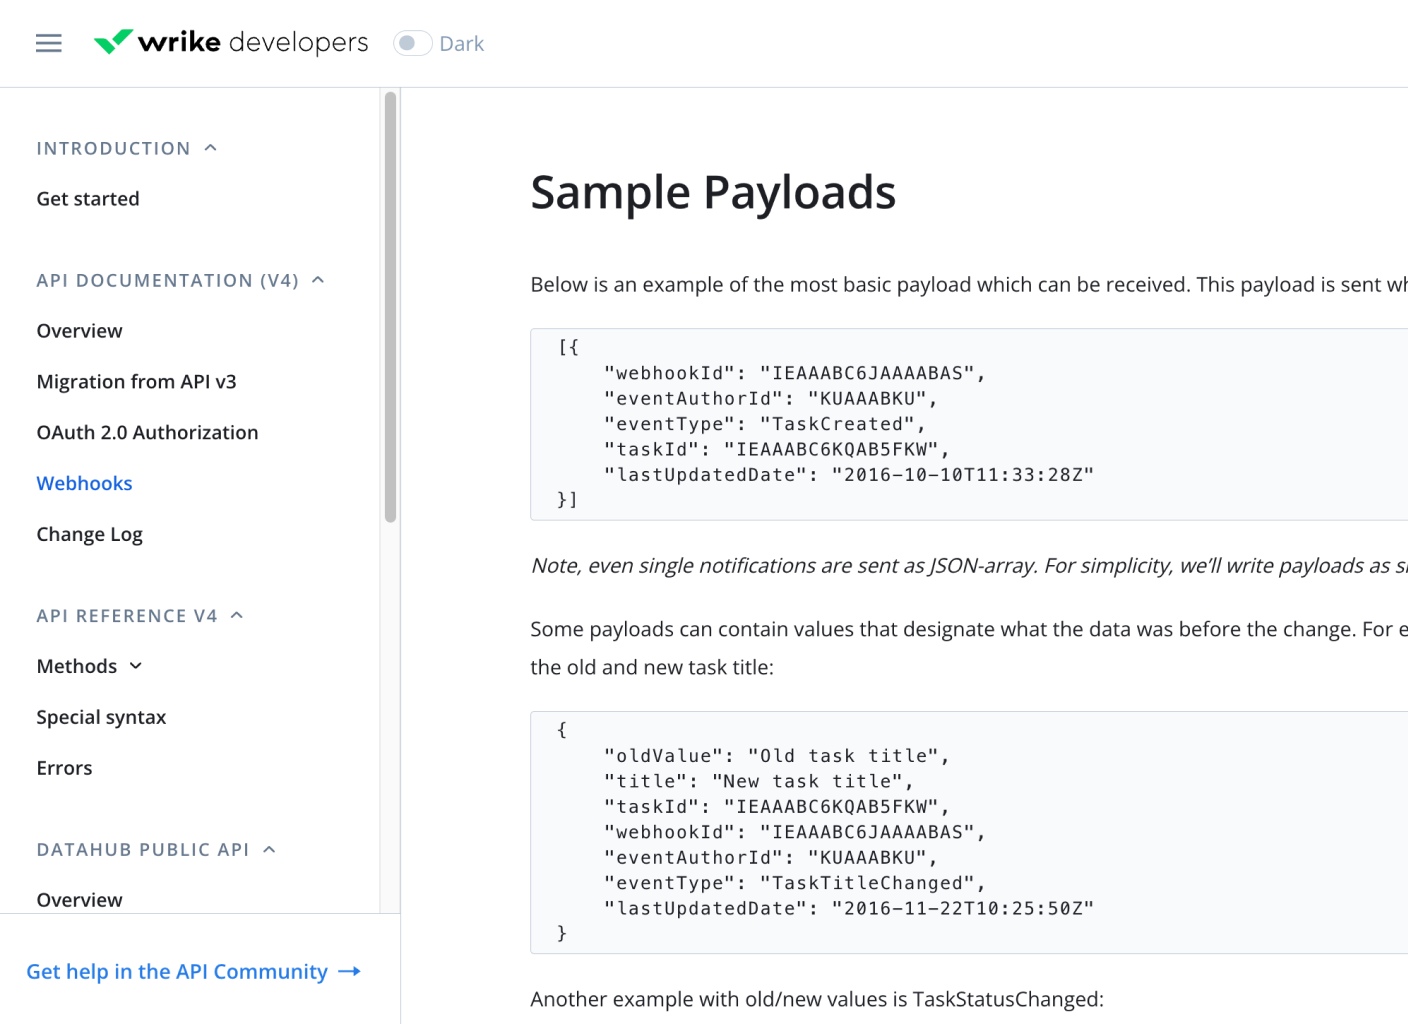
Task: Click the green Wrike checkmark icon
Action: click(x=111, y=40)
